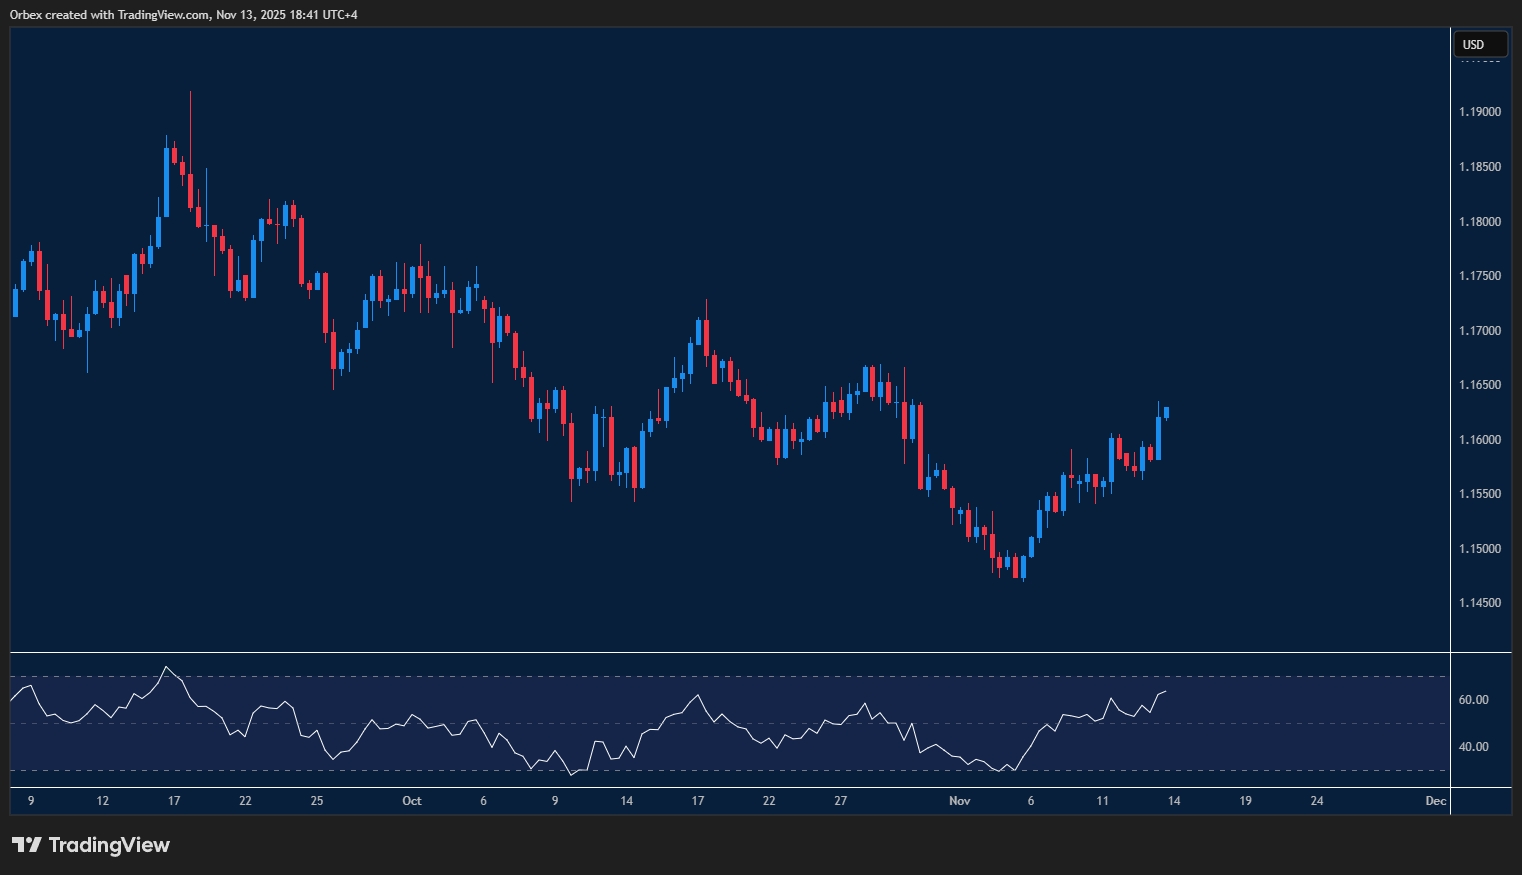The height and width of the screenshot is (875, 1522).
Task: Click the 19 date label on time axis
Action: coord(1245,801)
